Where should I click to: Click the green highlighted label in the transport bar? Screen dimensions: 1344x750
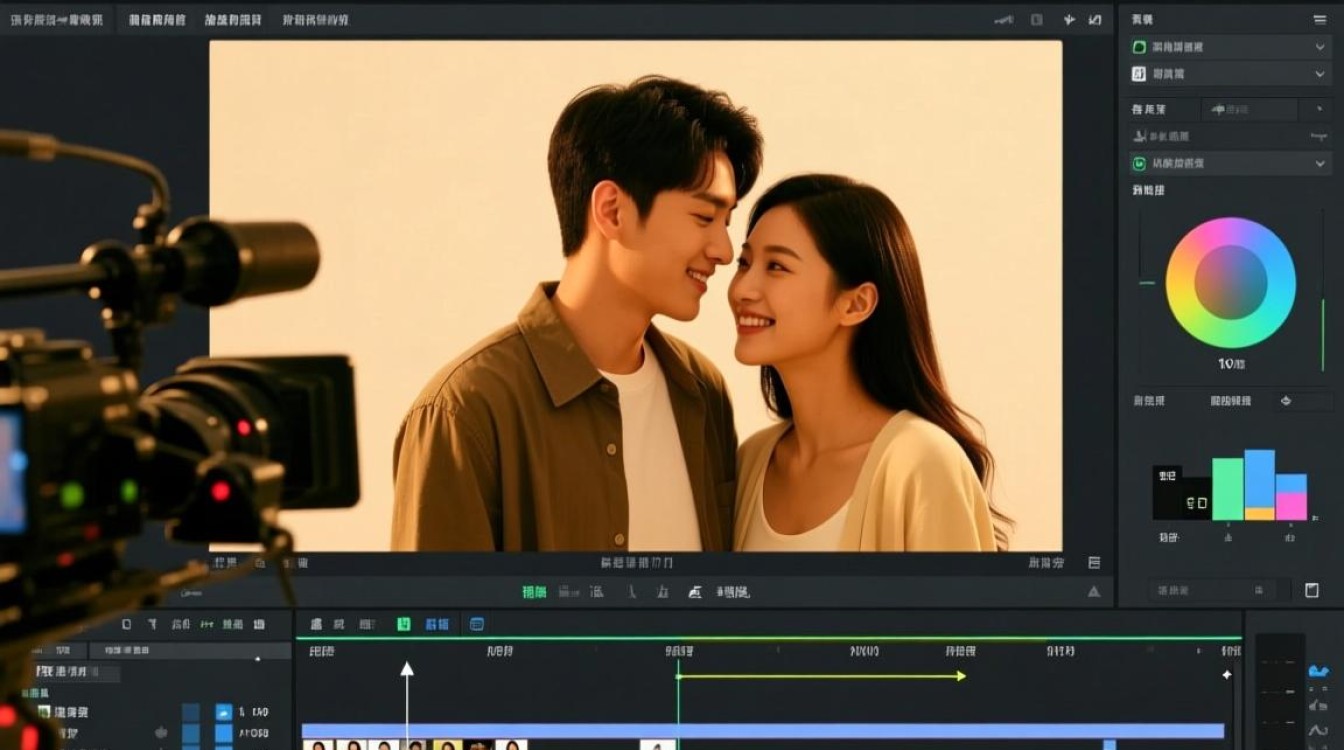[x=535, y=592]
